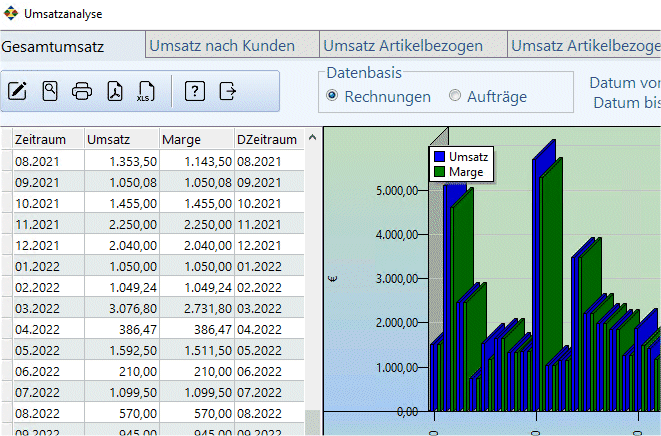Select Umsatz value 1.353,50
Viewport: 661px width, 436px height.
coord(122,161)
